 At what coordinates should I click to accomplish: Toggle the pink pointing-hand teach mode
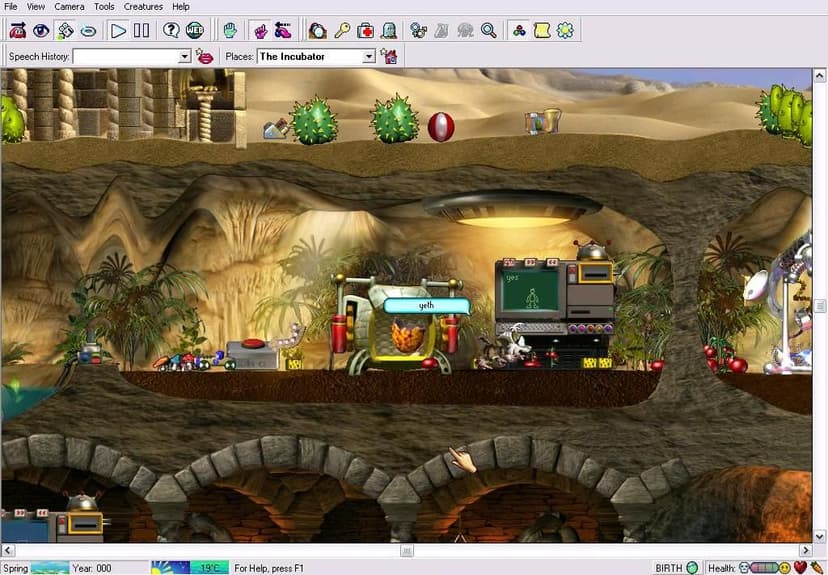pos(260,31)
